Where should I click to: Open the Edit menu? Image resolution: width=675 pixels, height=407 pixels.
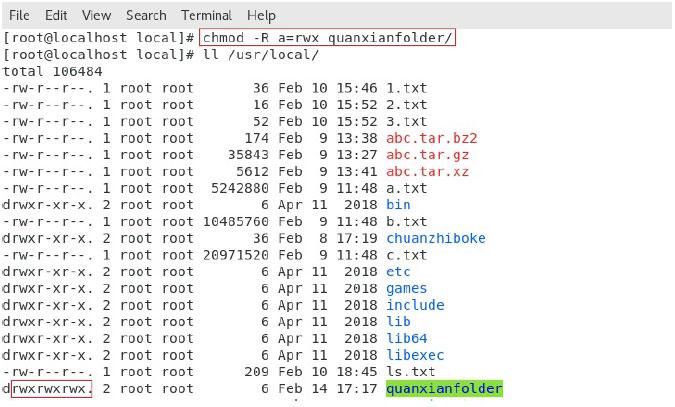[x=56, y=16]
